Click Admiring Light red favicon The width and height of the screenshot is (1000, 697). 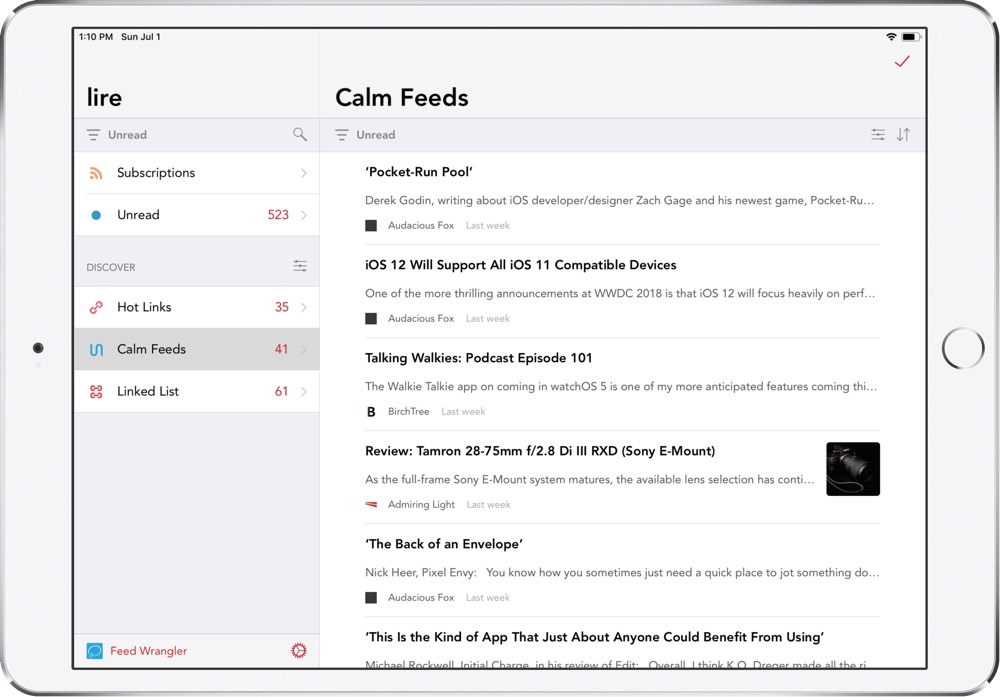click(371, 504)
